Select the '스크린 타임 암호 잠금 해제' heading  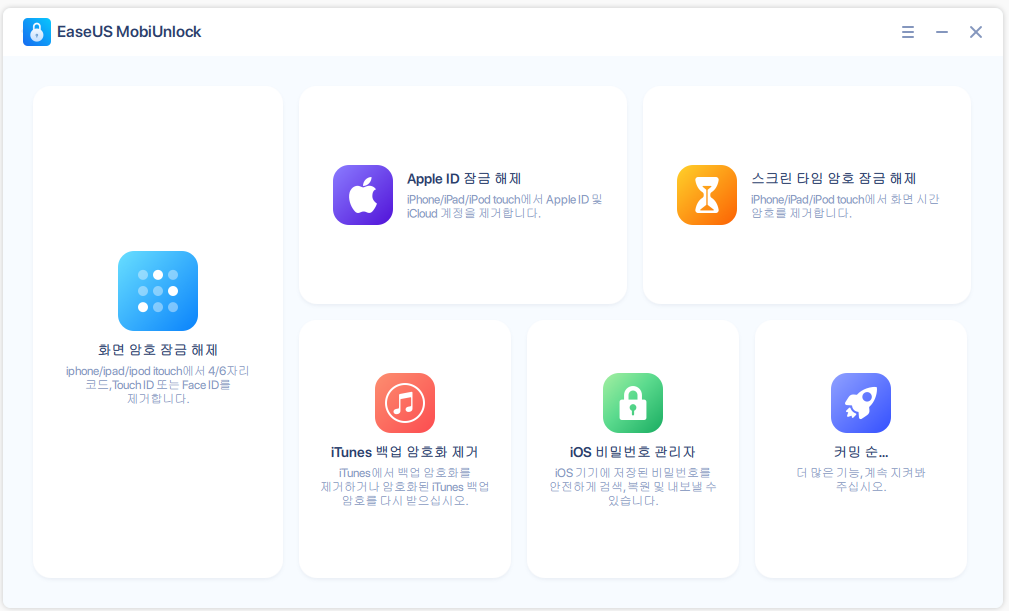834,179
